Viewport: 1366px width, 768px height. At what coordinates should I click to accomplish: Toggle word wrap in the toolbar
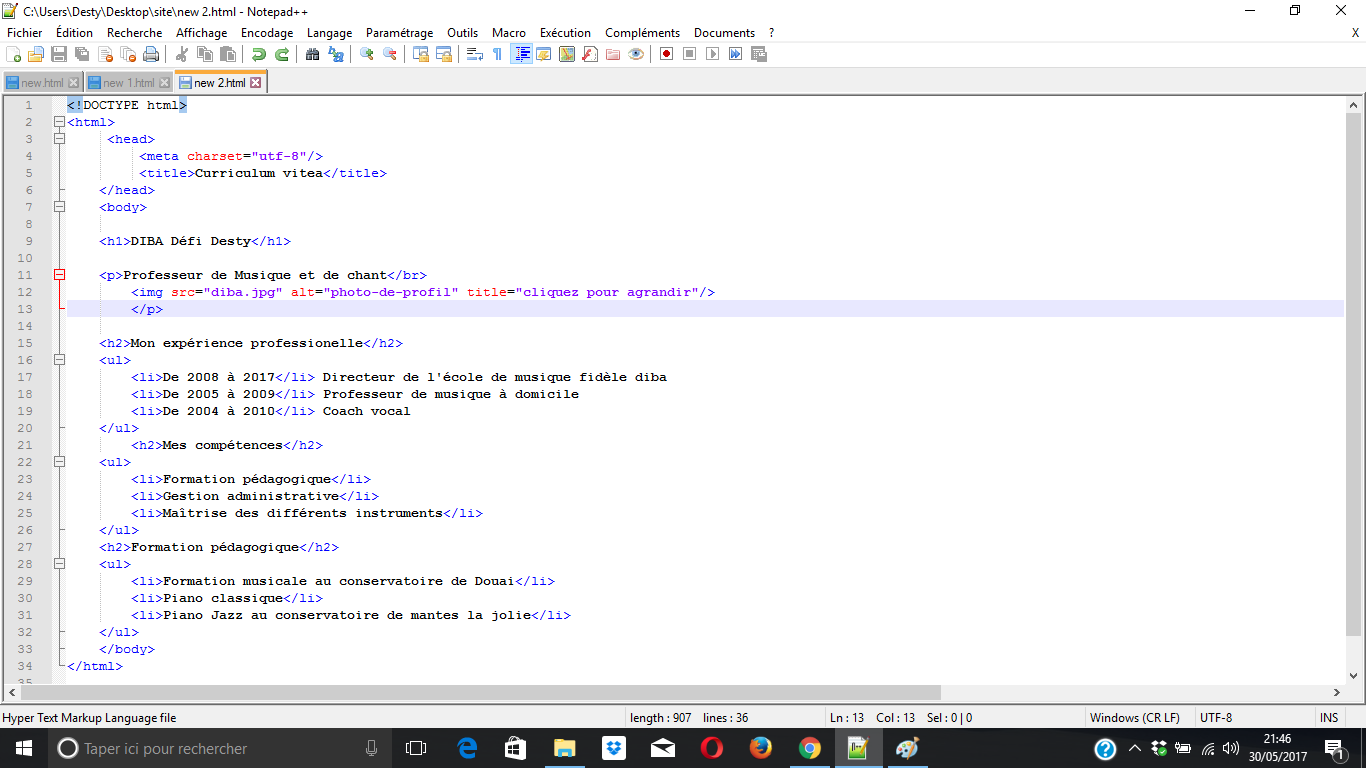pos(475,54)
